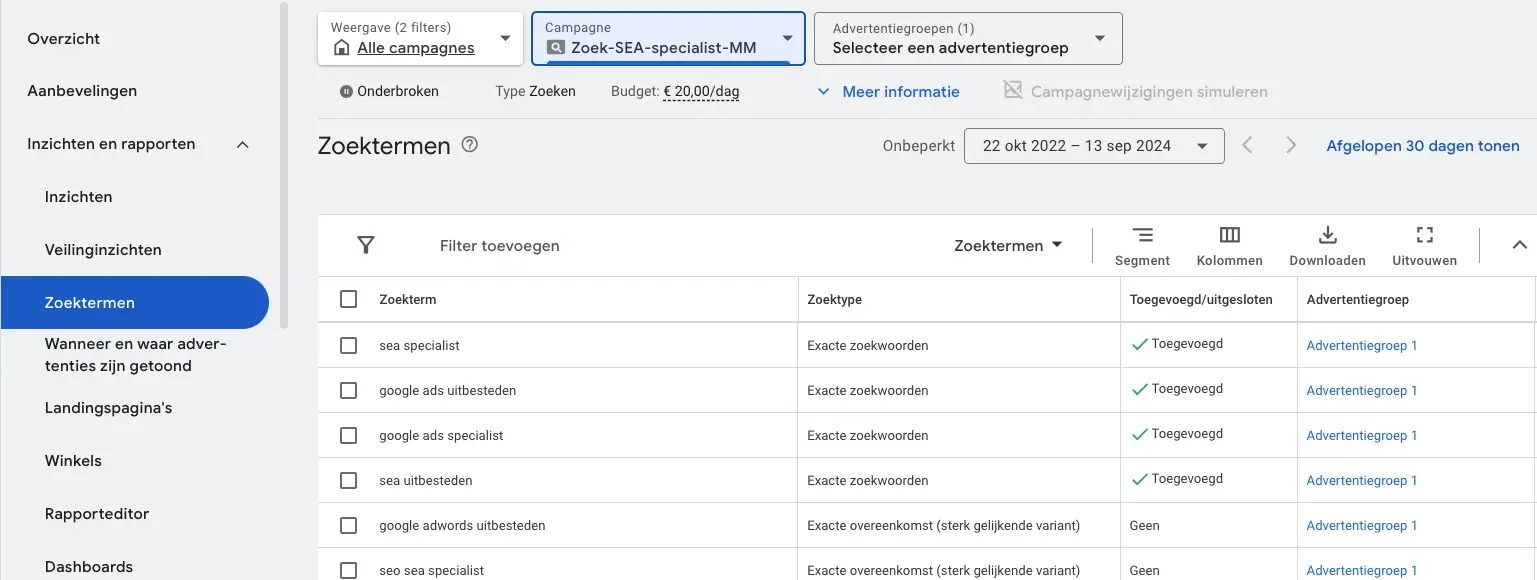The height and width of the screenshot is (580, 1537).
Task: Check the select-all checkbox in the table header
Action: coord(348,298)
